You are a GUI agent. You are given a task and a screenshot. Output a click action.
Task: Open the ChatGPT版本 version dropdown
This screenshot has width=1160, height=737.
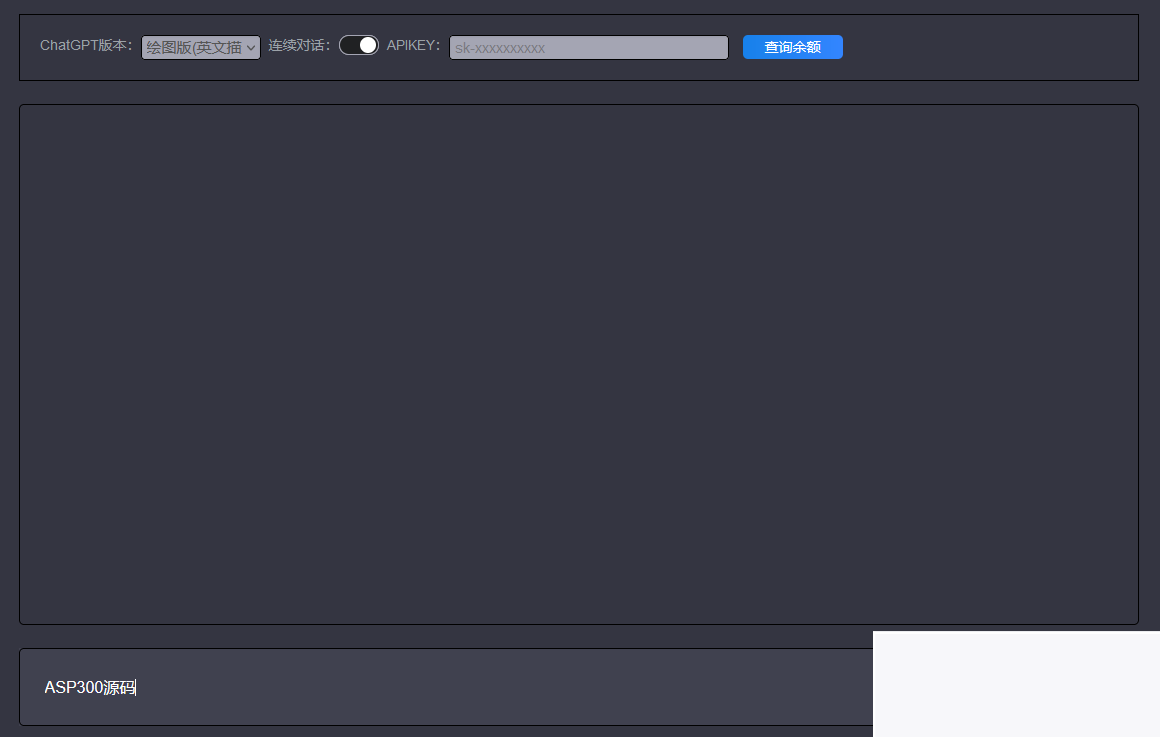(201, 47)
